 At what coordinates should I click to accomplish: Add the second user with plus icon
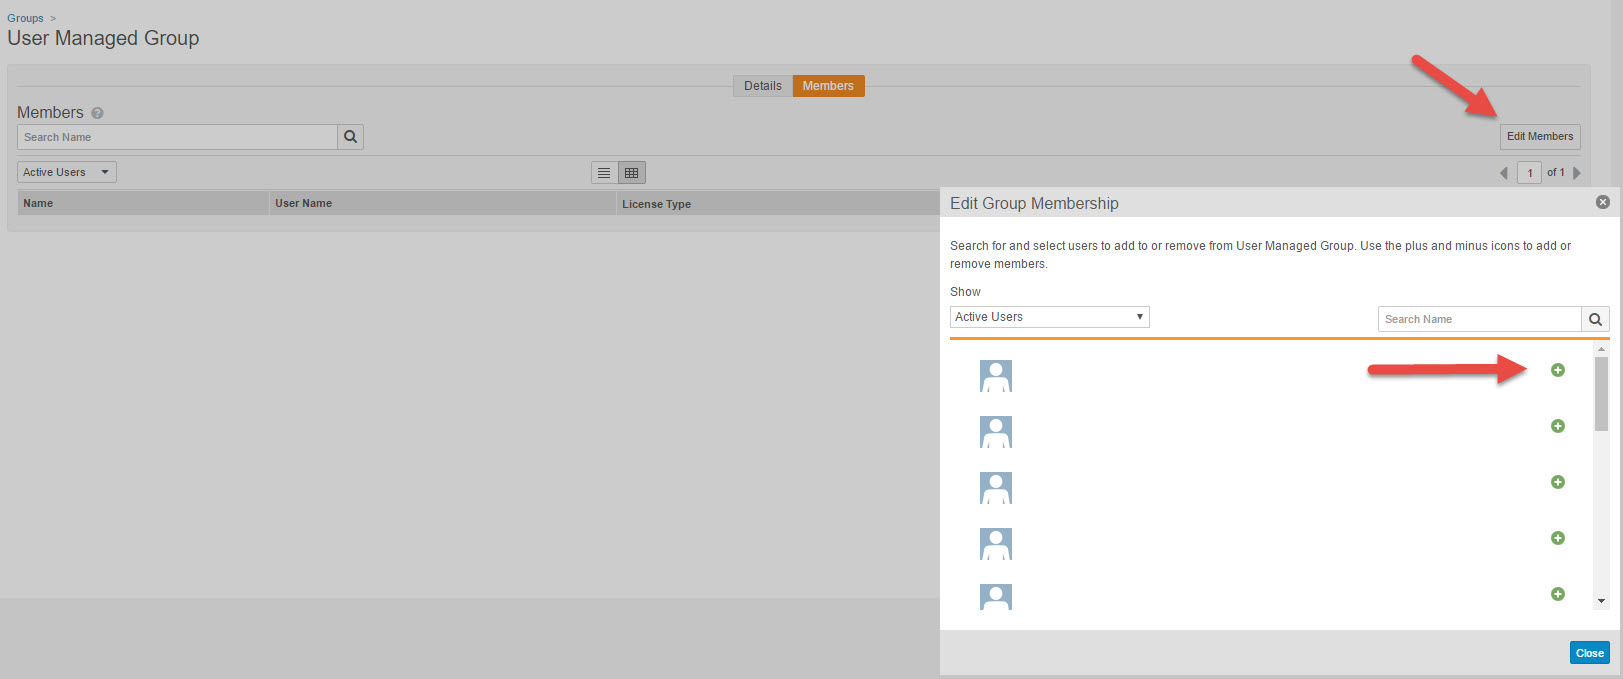[1557, 426]
